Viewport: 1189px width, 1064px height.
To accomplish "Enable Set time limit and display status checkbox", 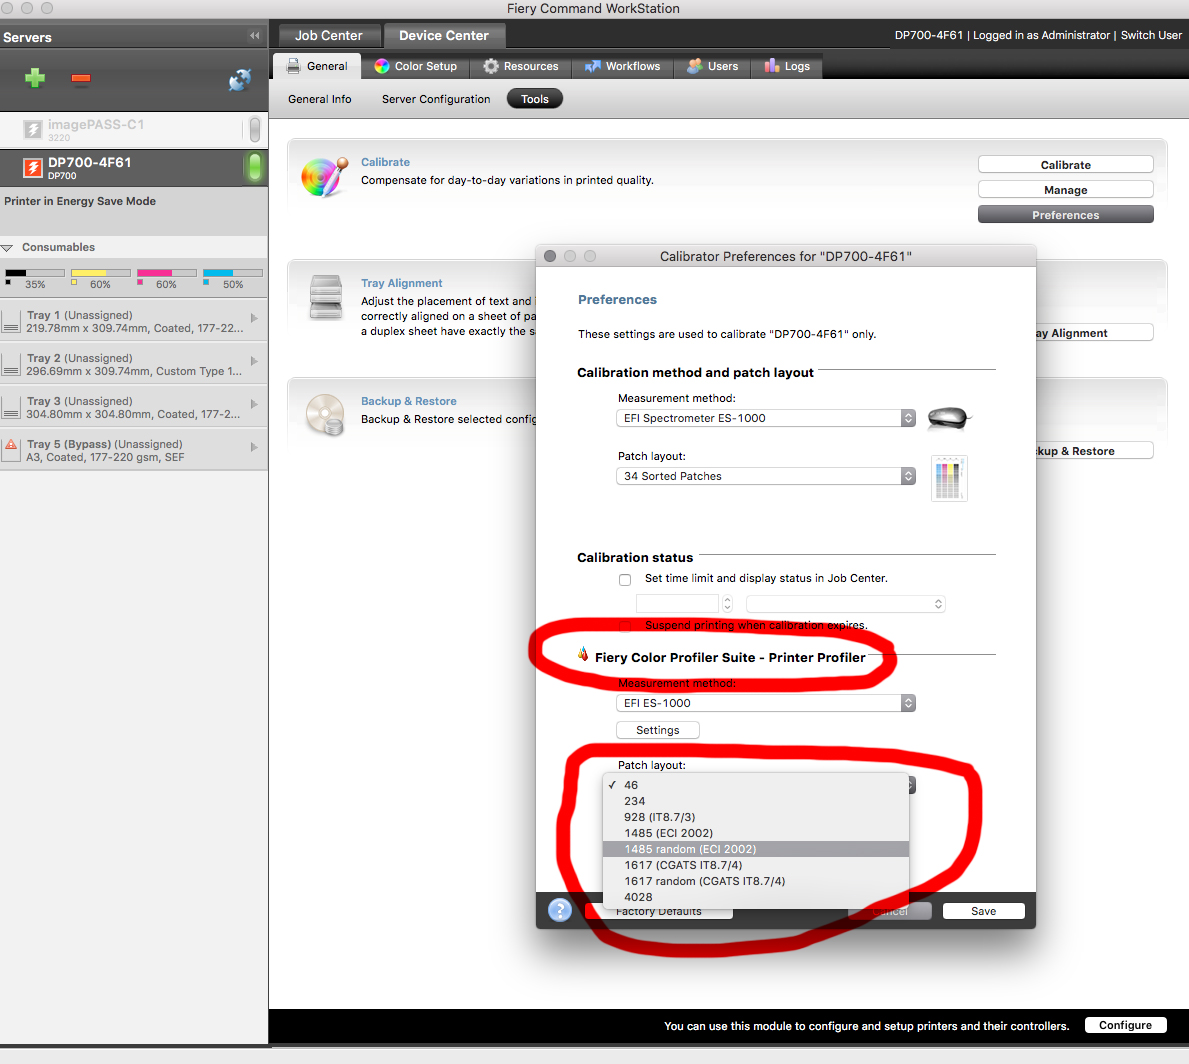I will point(625,579).
